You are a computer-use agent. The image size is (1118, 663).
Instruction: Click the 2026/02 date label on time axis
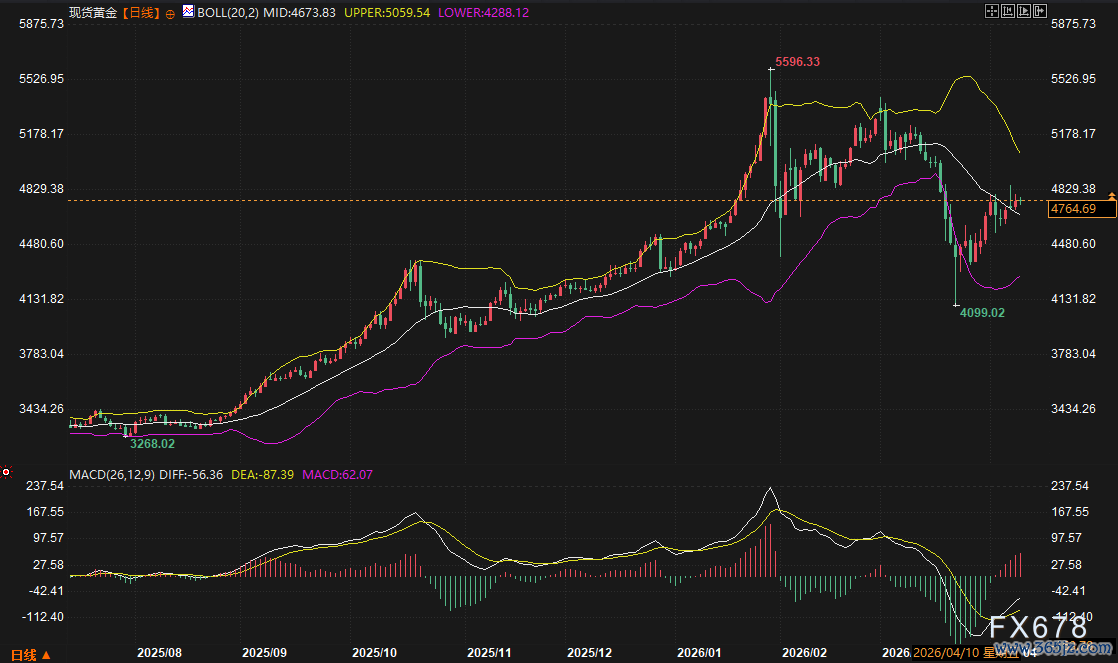(804, 652)
